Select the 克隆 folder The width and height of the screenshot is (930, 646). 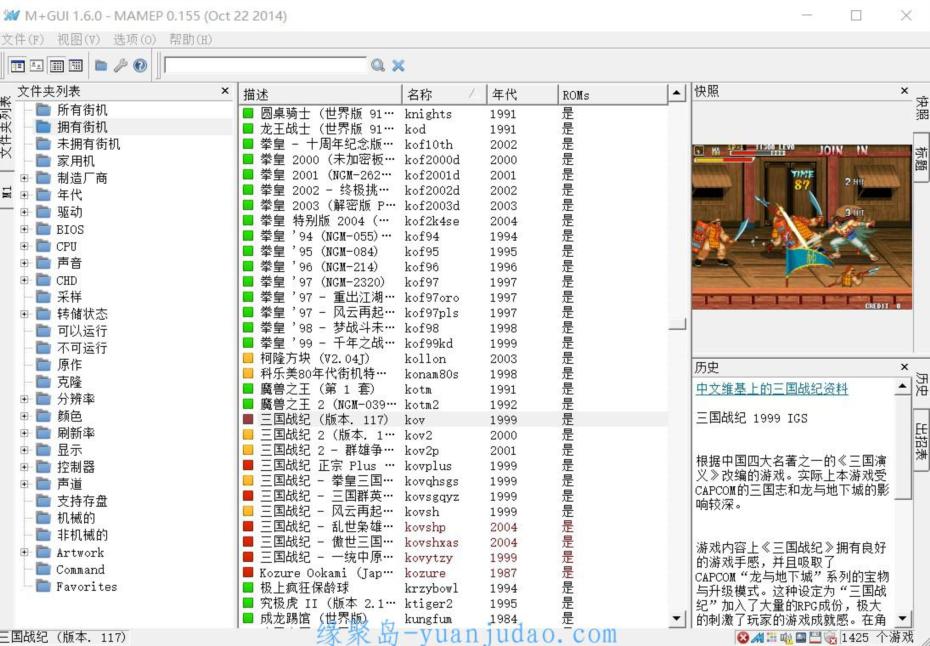[x=69, y=382]
